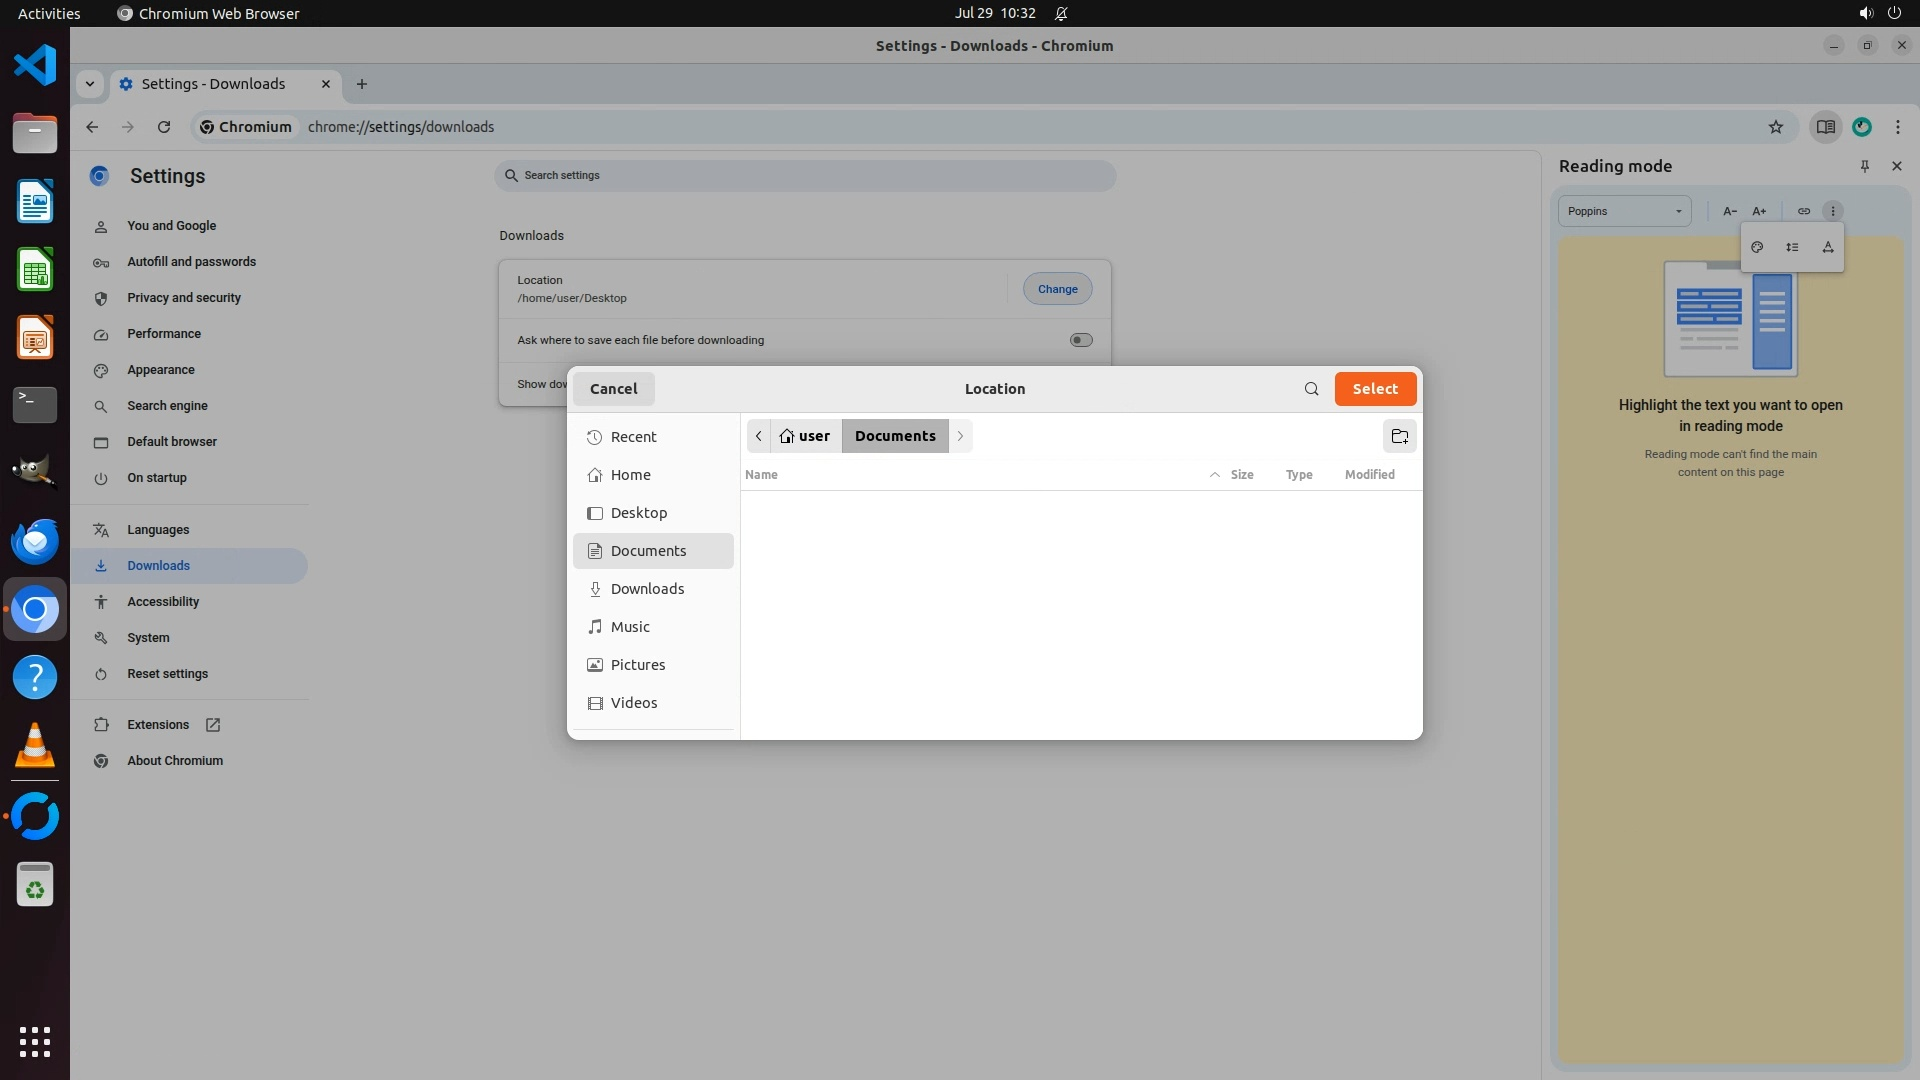
Task: Open the letter spacing option
Action: 1827,247
